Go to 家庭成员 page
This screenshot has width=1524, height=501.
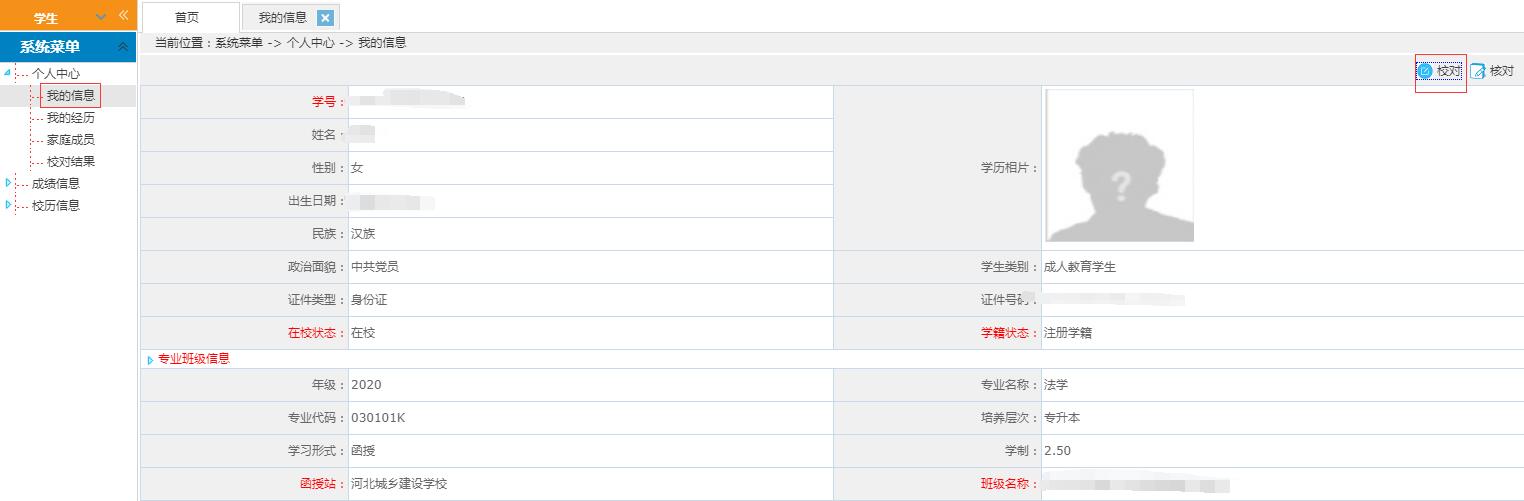[x=71, y=140]
